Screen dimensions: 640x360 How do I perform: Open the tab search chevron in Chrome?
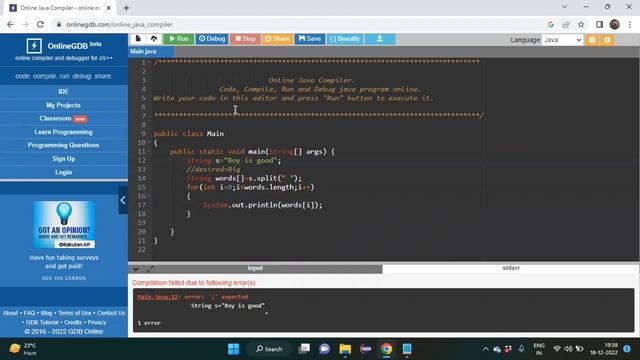[x=564, y=7]
